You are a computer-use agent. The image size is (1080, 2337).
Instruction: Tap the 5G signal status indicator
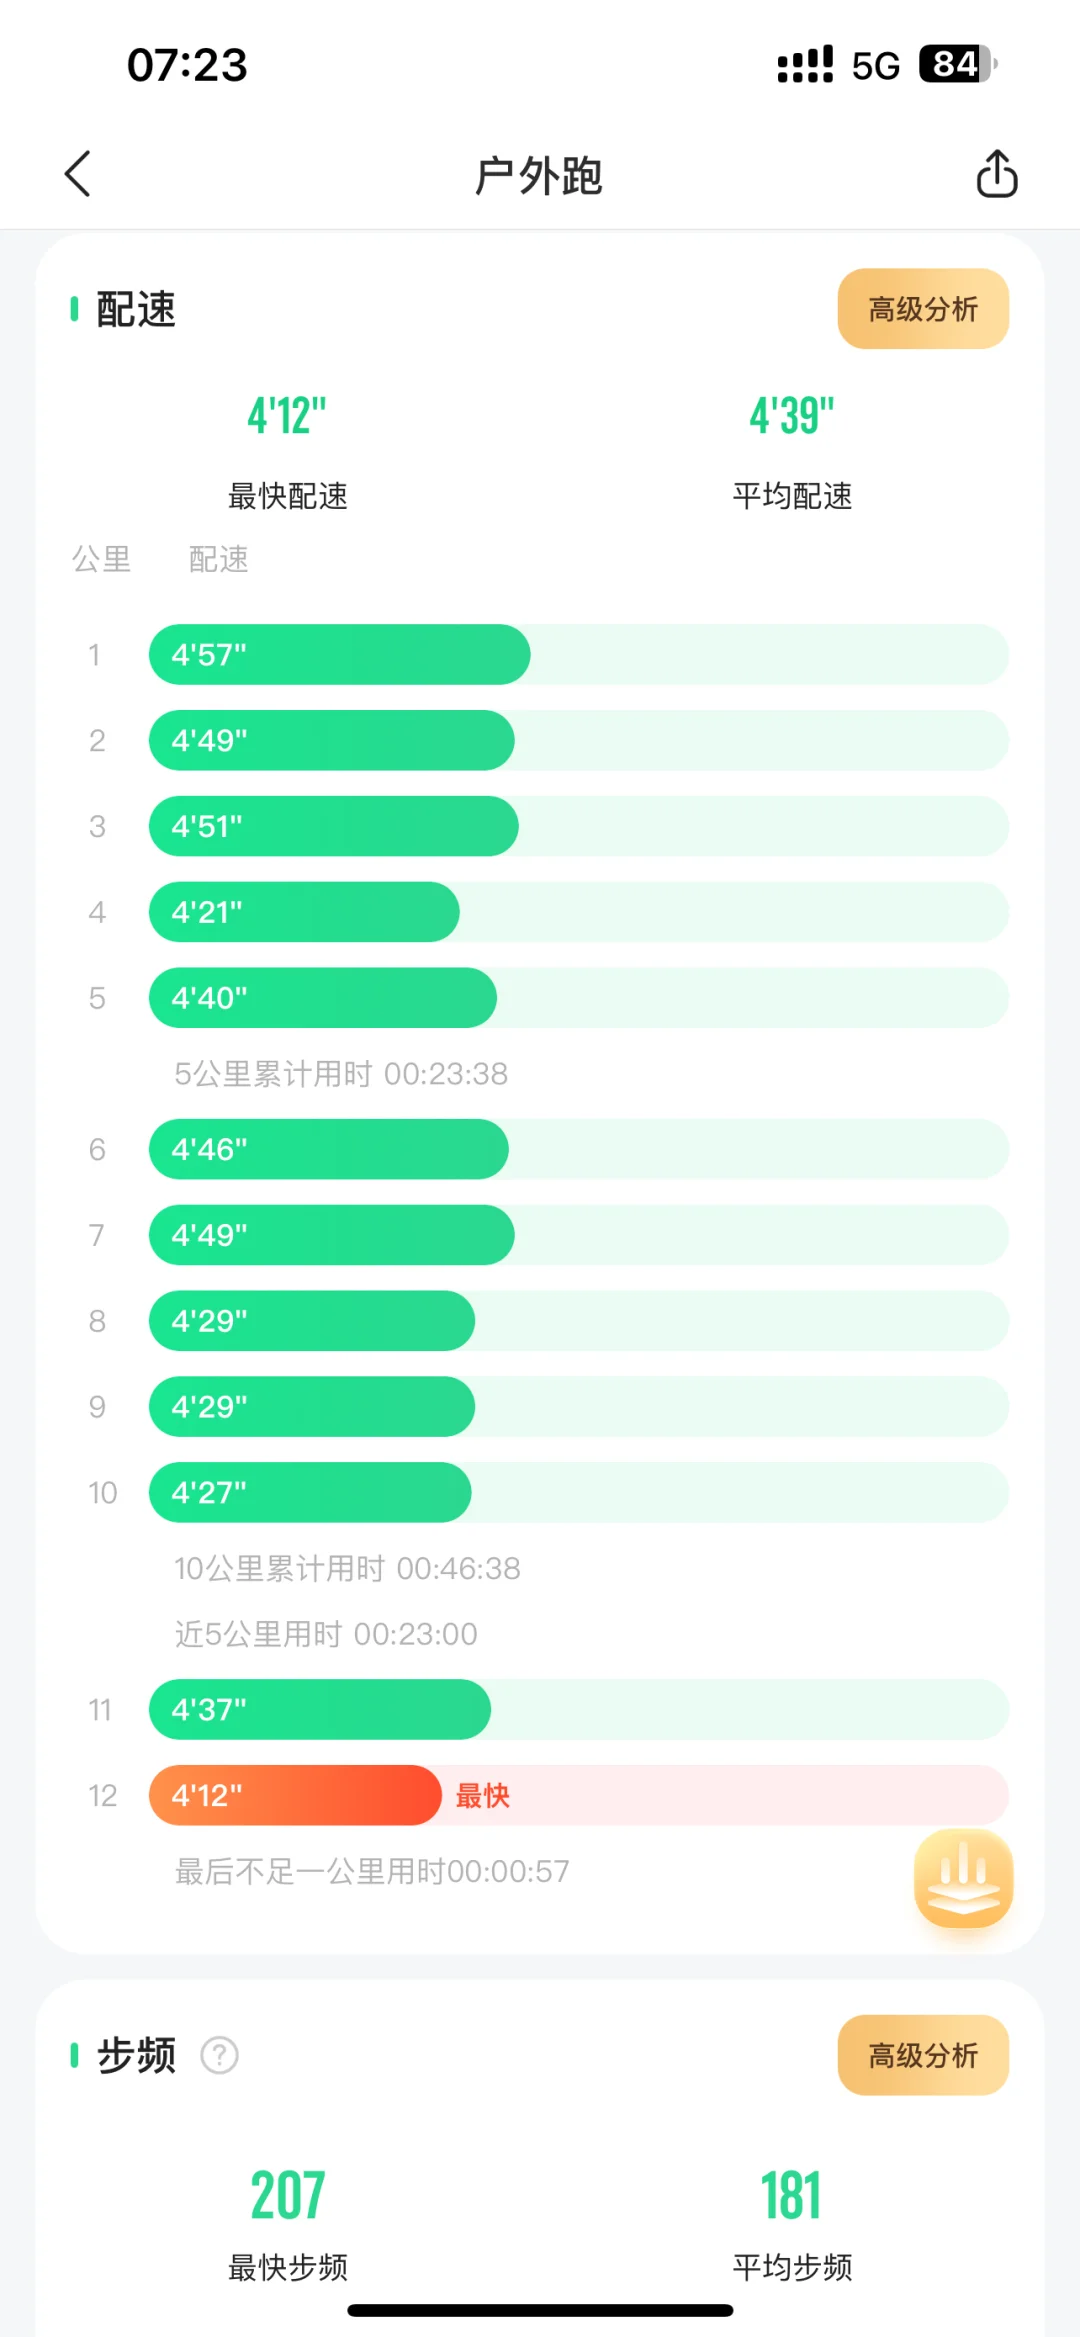875,66
